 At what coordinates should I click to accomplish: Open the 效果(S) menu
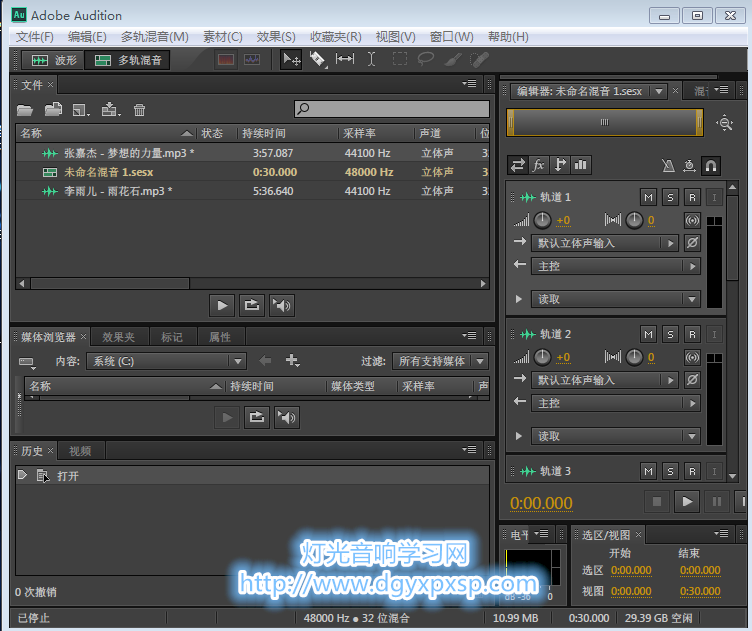click(276, 37)
